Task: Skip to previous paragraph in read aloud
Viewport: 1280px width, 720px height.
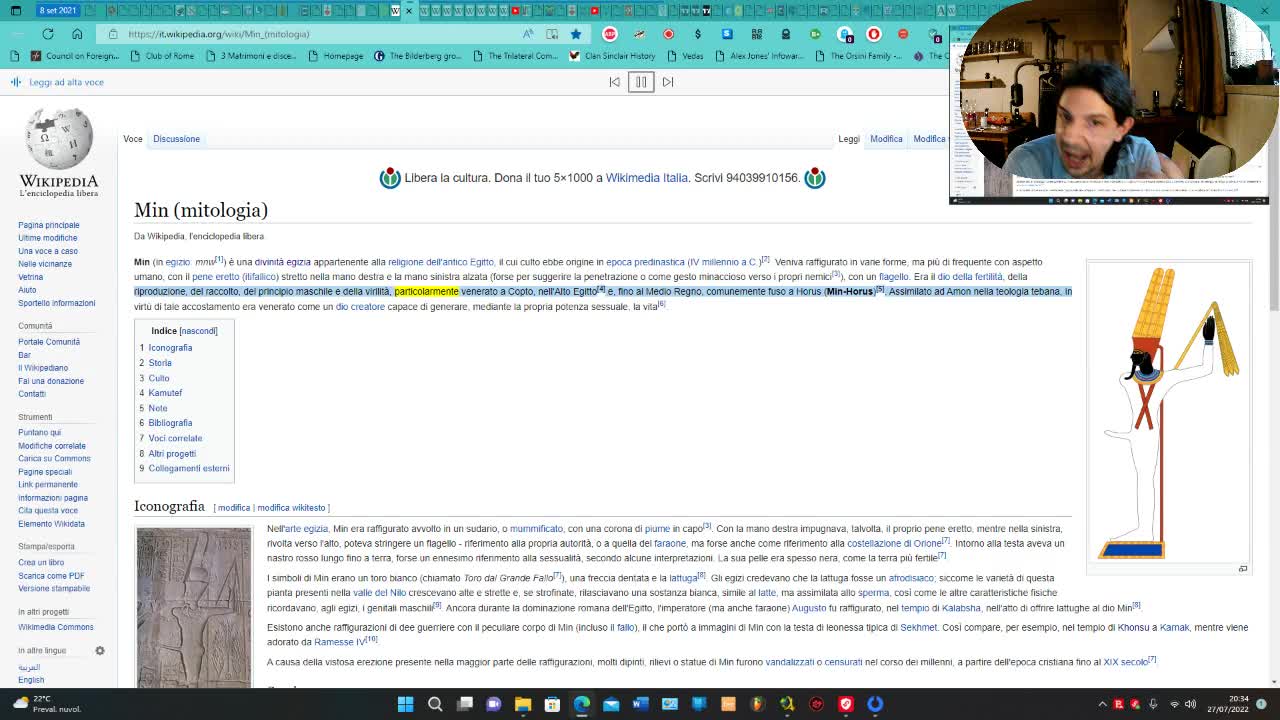Action: (x=614, y=82)
